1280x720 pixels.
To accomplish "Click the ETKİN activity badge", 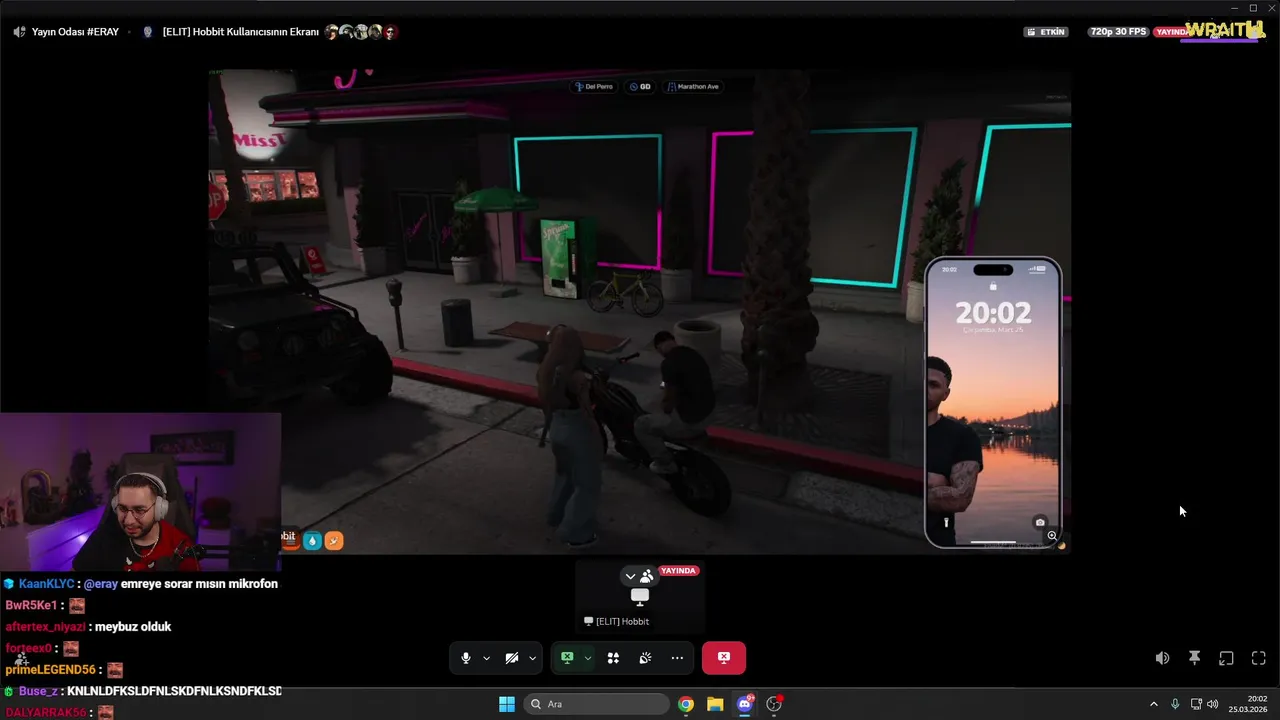I will [1046, 32].
